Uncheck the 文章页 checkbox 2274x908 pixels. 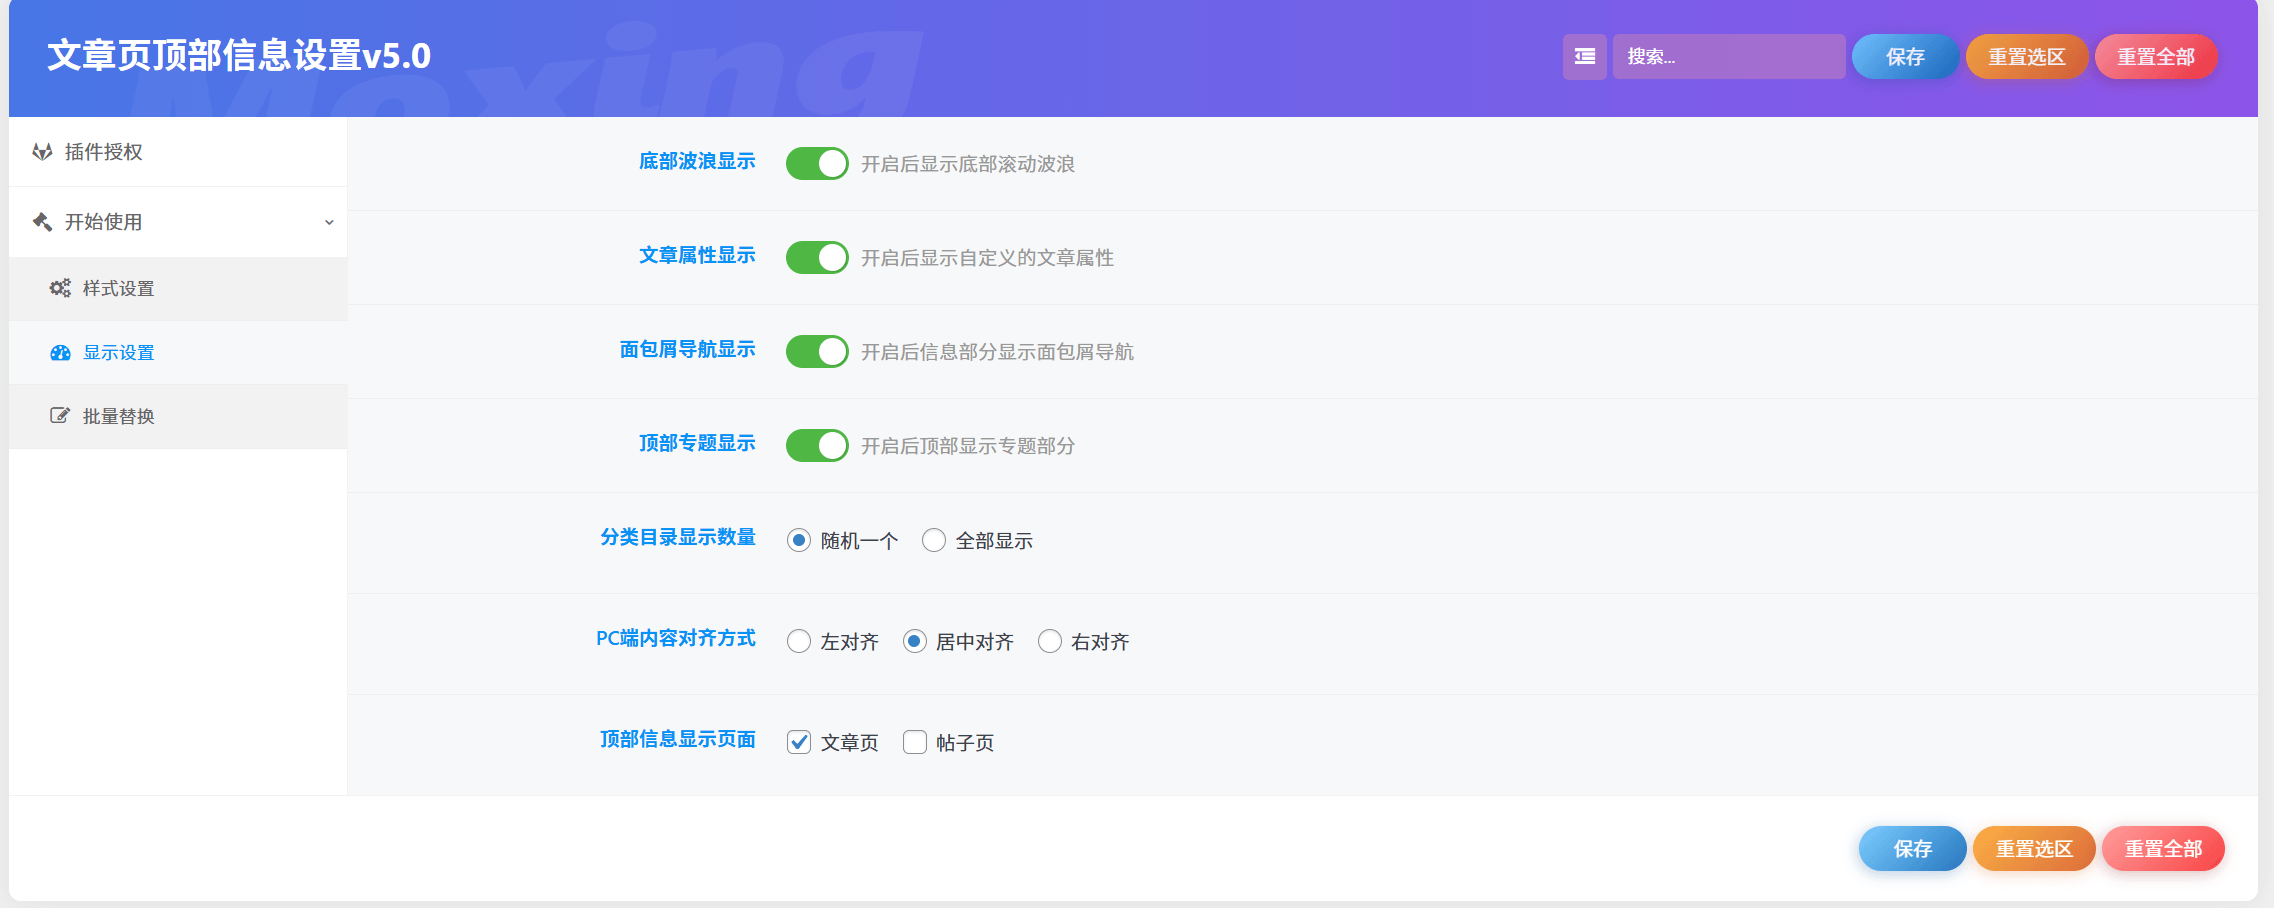tap(798, 742)
